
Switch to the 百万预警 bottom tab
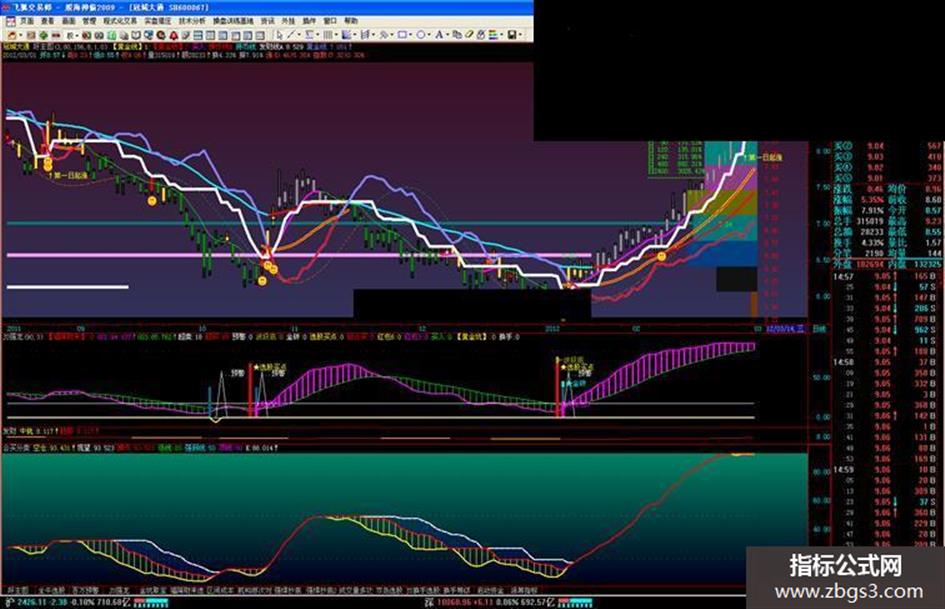[86, 590]
